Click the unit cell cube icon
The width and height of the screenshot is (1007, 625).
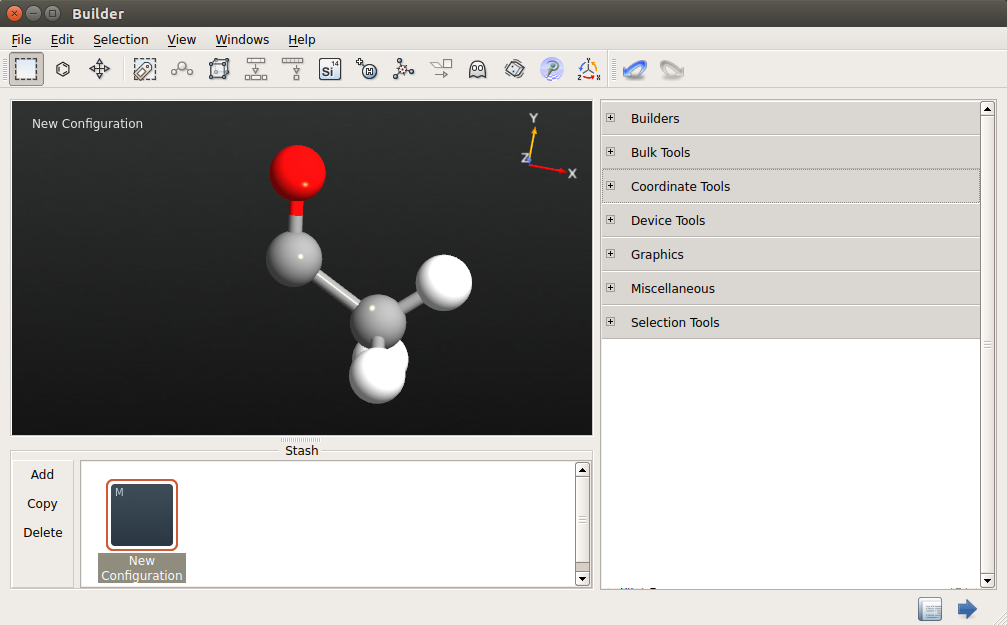coord(219,69)
